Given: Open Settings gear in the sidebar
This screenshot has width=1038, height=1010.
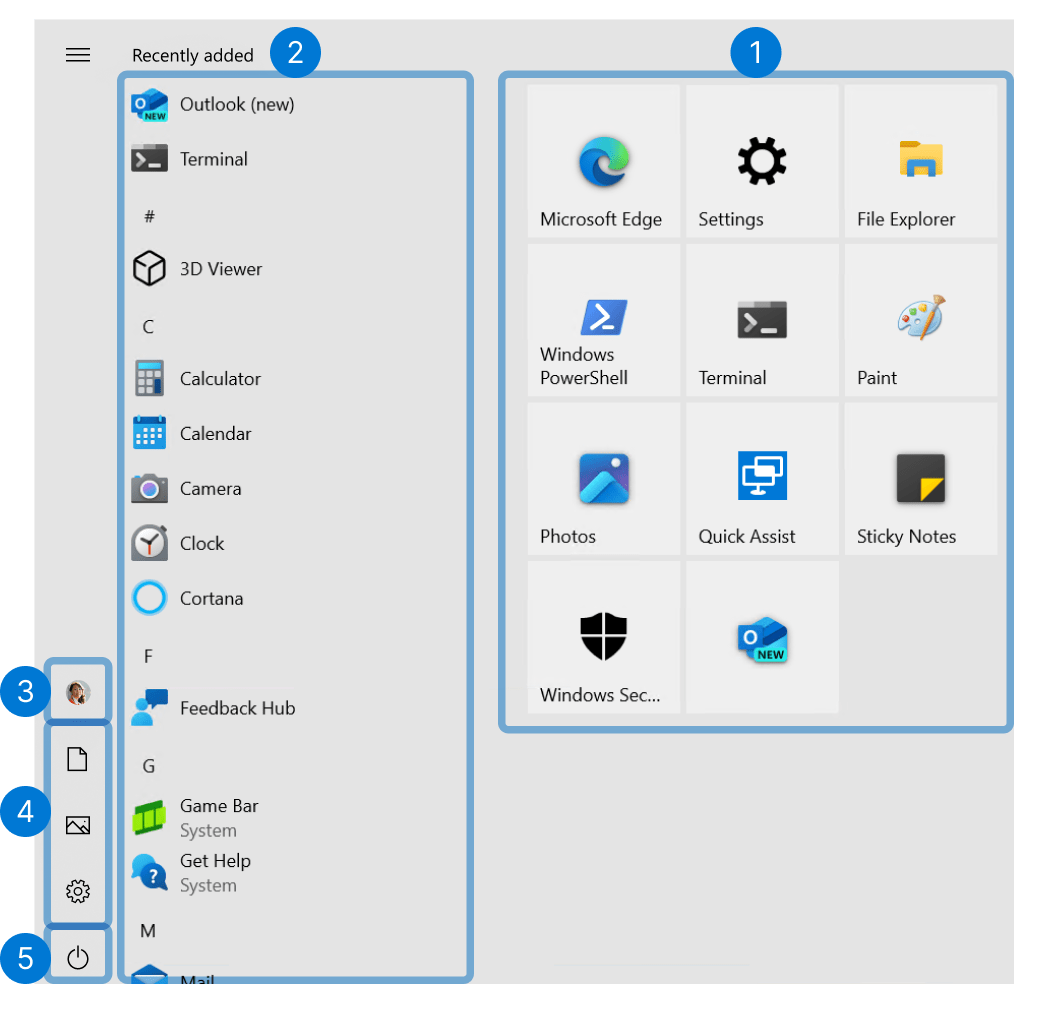Looking at the screenshot, I should tap(77, 891).
